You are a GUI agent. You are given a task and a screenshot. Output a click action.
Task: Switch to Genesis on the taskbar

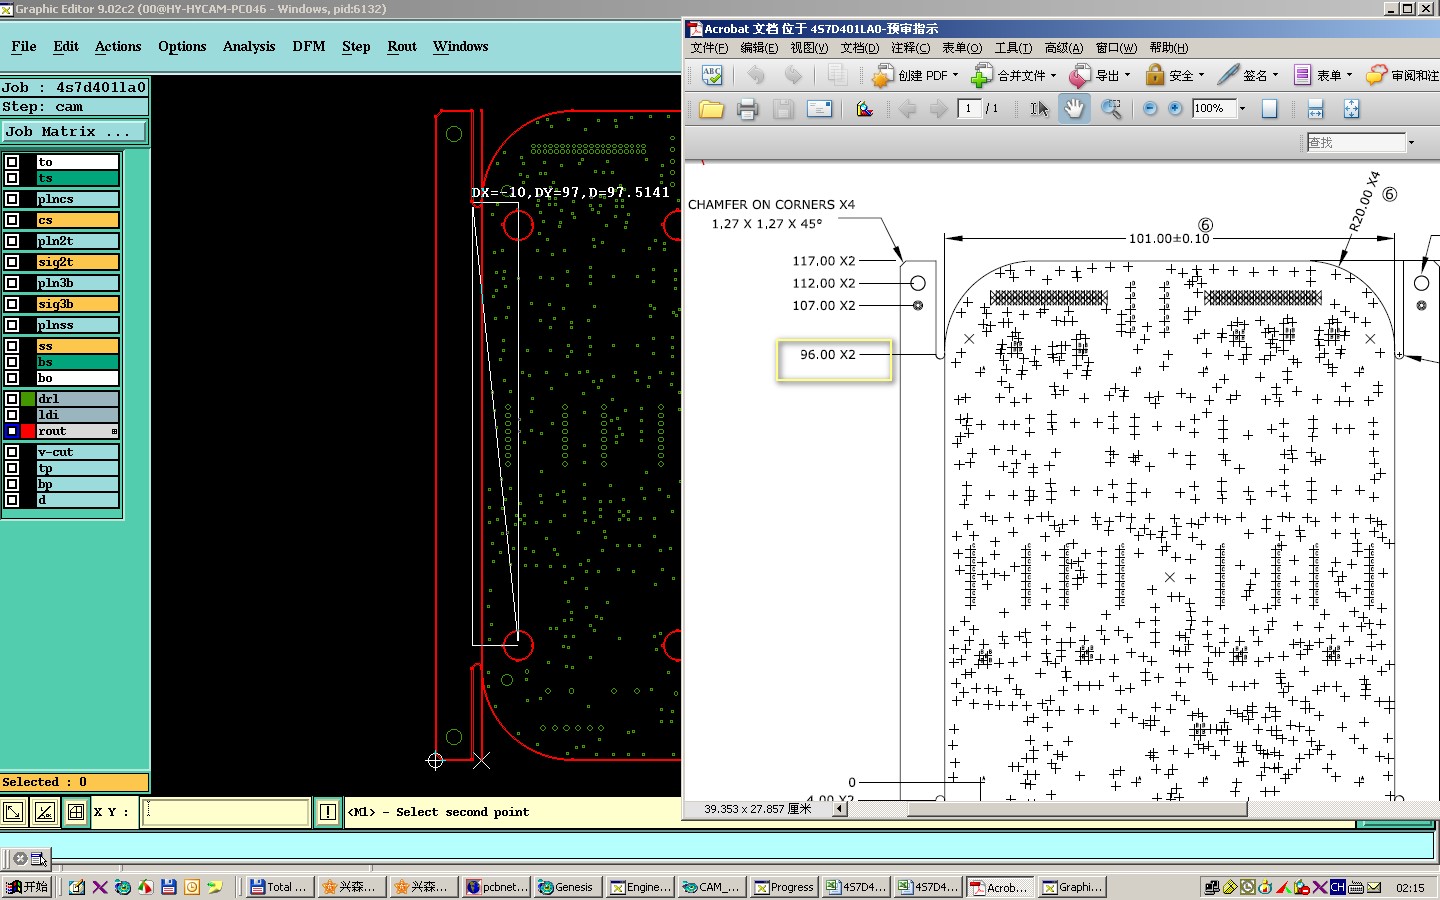point(567,887)
